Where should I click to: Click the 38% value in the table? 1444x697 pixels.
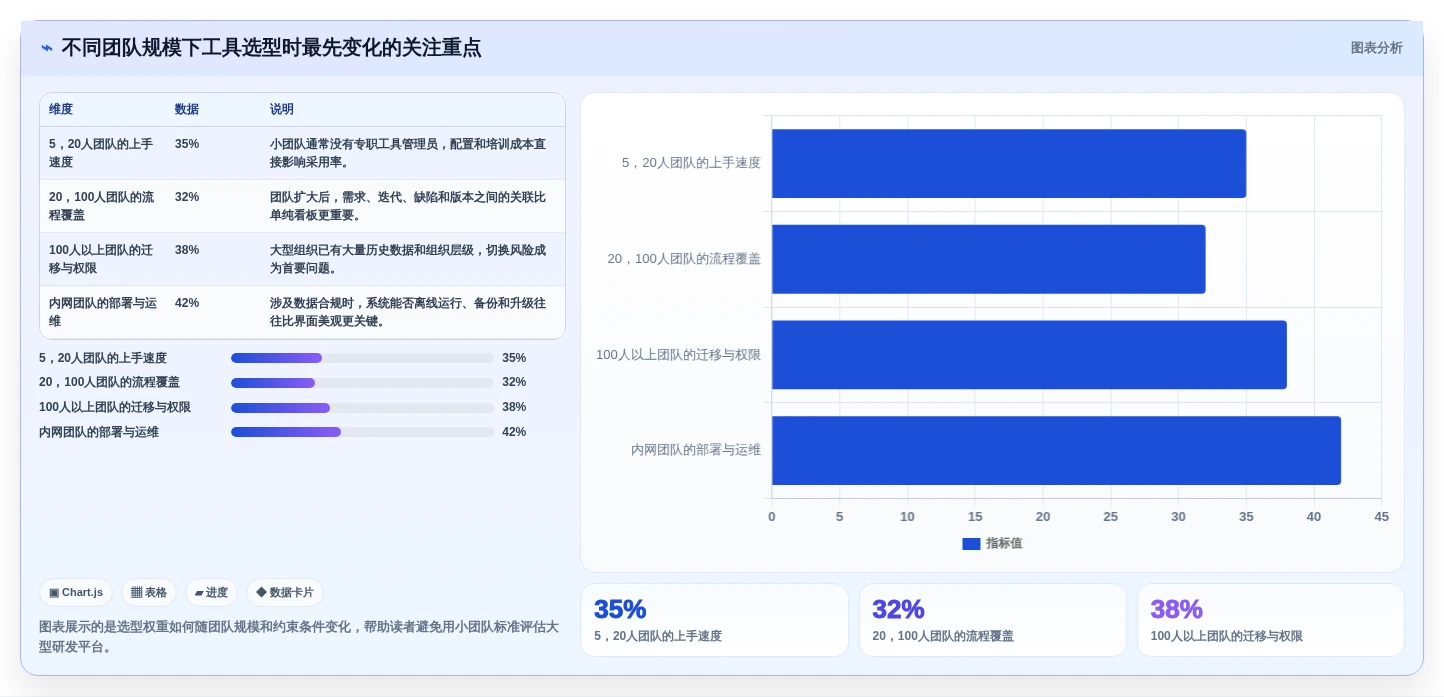pyautogui.click(x=187, y=250)
